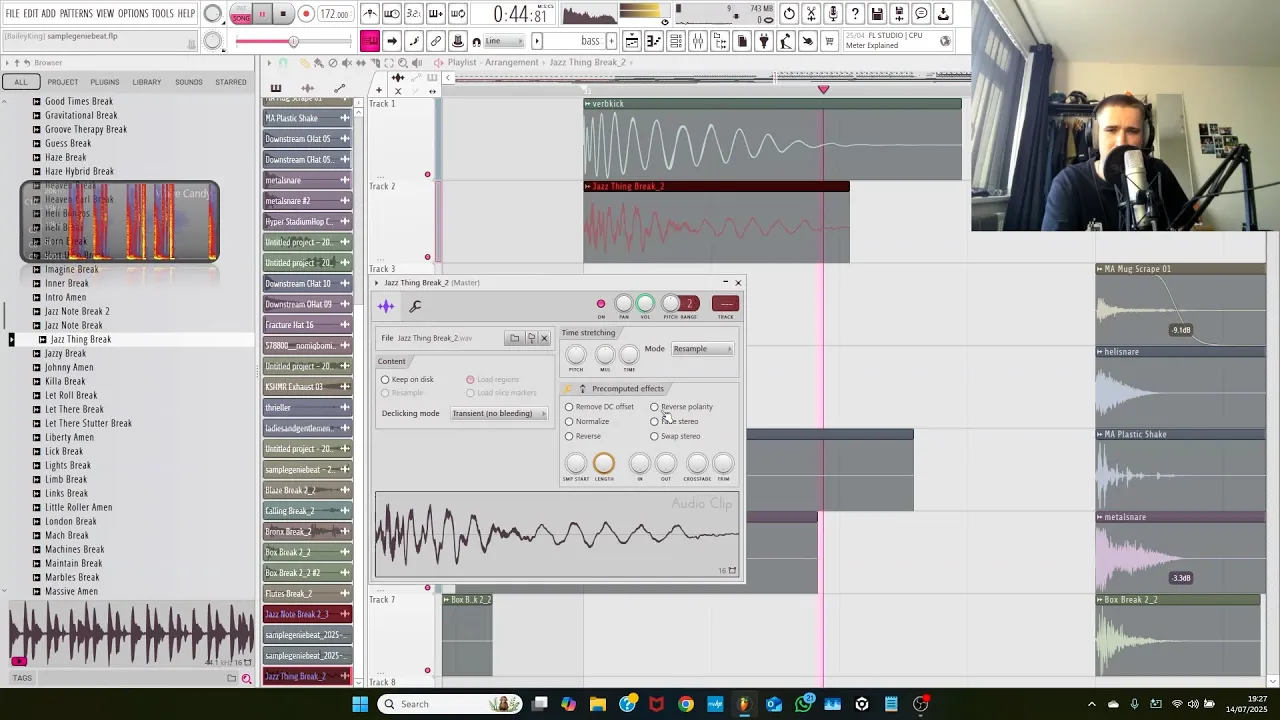
Task: Open the piano roll view icon
Action: click(x=654, y=41)
